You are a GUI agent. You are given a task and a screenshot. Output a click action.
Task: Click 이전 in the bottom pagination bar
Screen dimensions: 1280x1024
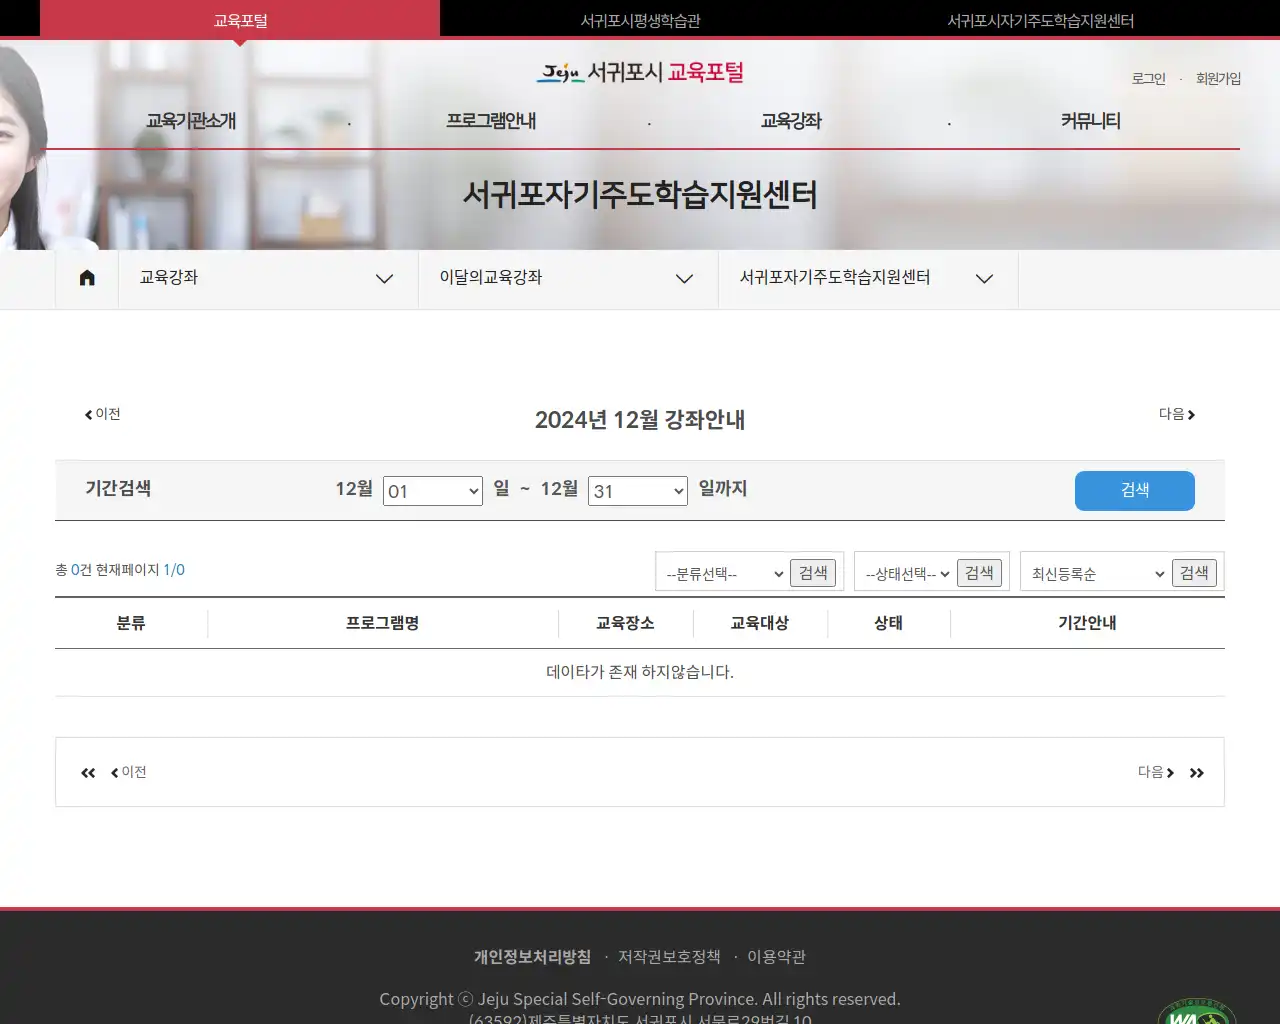point(128,772)
